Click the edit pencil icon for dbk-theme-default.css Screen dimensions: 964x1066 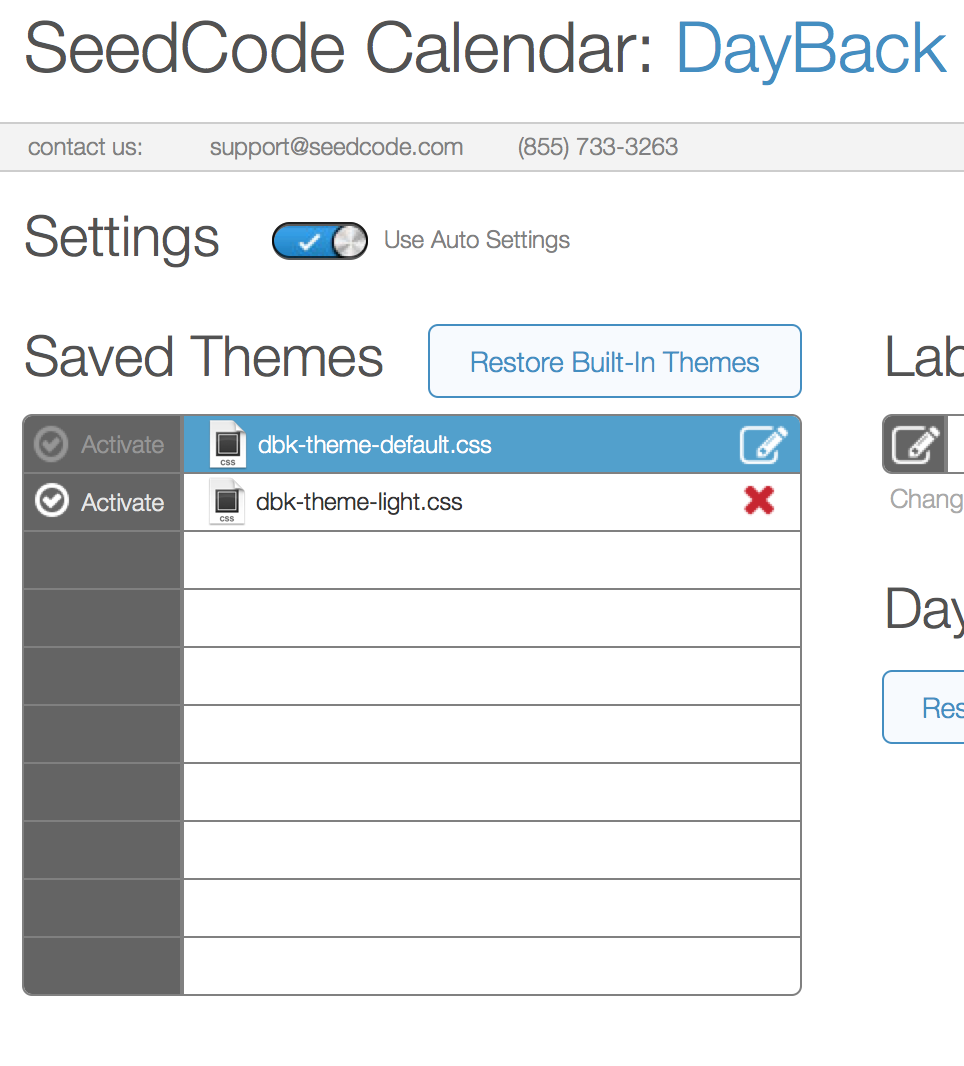point(763,445)
